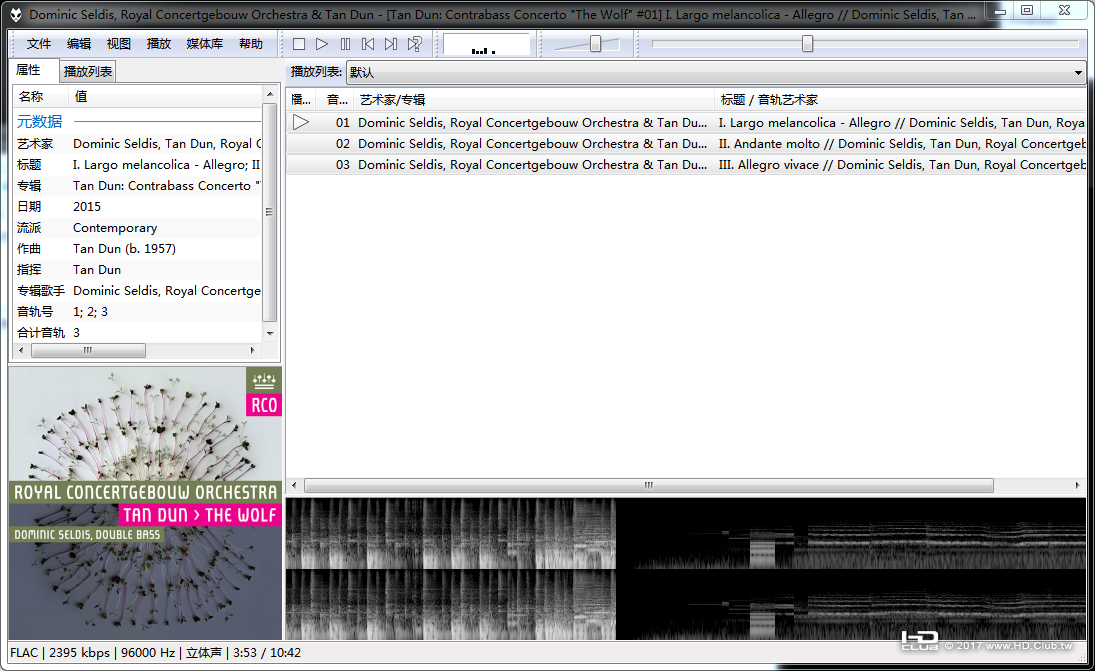Click the now-playing arrow indicator on track 01
This screenshot has height=671, width=1095.
tap(301, 123)
